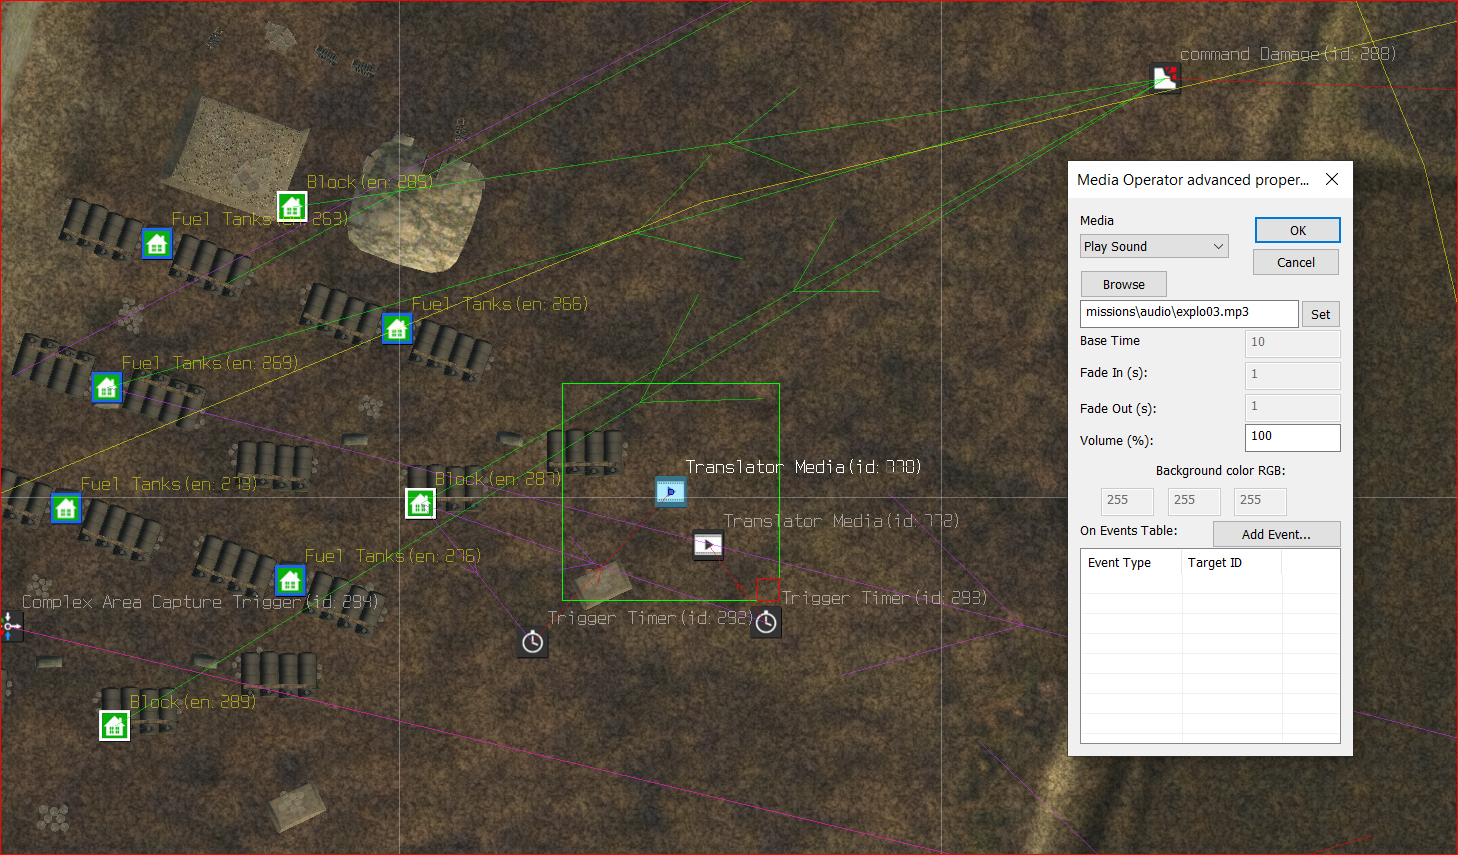The width and height of the screenshot is (1458, 855).
Task: Select the Trigger Timer (id: 293) clock icon
Action: pyautogui.click(x=766, y=622)
